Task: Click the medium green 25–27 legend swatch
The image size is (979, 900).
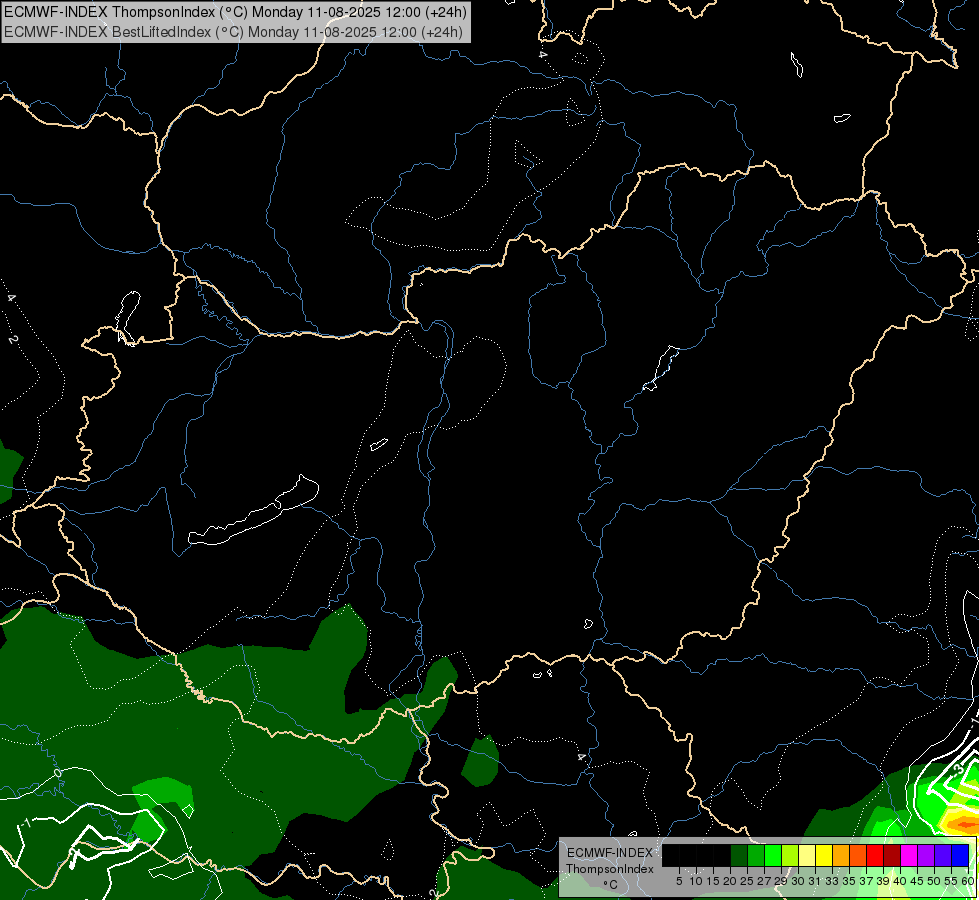Action: [x=756, y=855]
